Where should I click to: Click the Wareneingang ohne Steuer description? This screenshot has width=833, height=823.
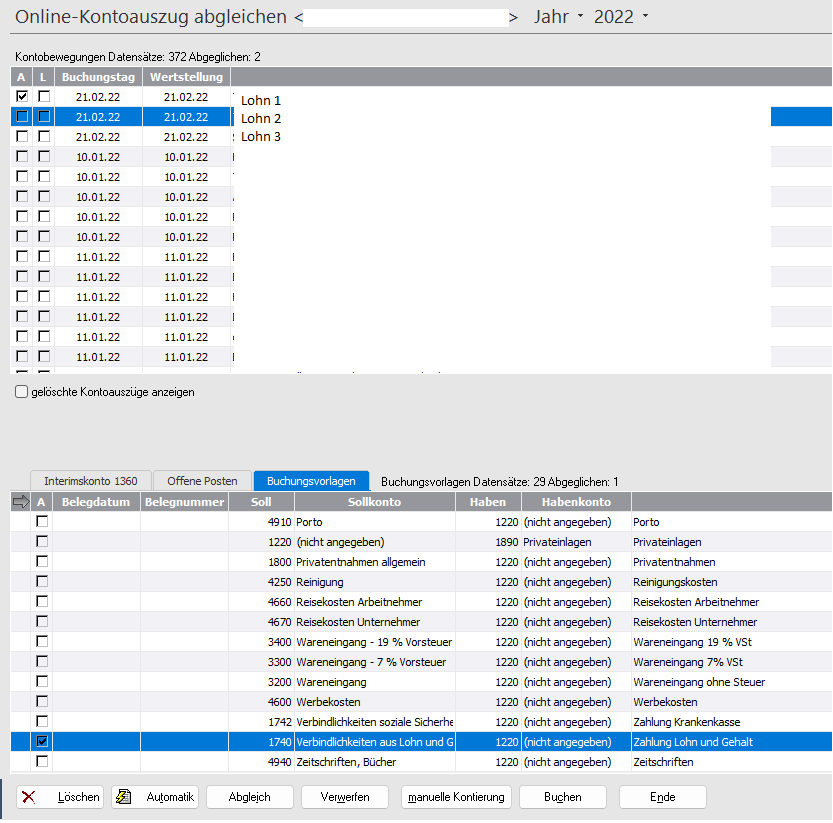pos(699,682)
